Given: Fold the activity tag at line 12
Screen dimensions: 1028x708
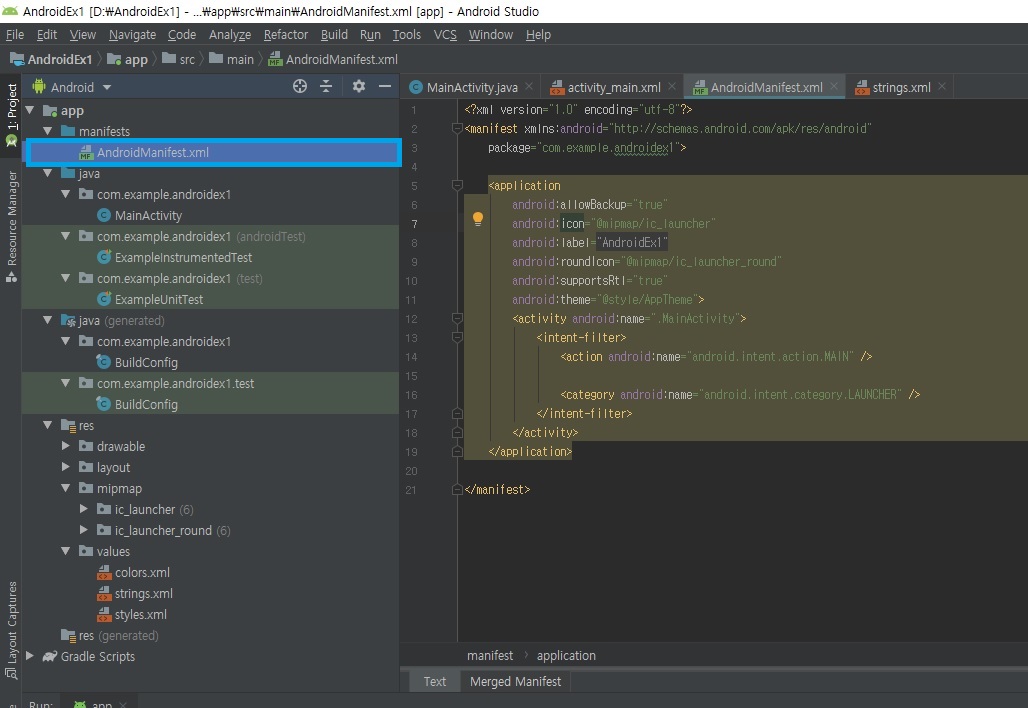Looking at the screenshot, I should coord(458,319).
